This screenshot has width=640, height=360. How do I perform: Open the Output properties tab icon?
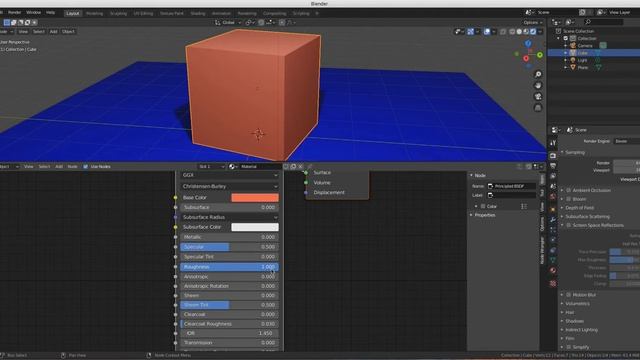pyautogui.click(x=553, y=166)
